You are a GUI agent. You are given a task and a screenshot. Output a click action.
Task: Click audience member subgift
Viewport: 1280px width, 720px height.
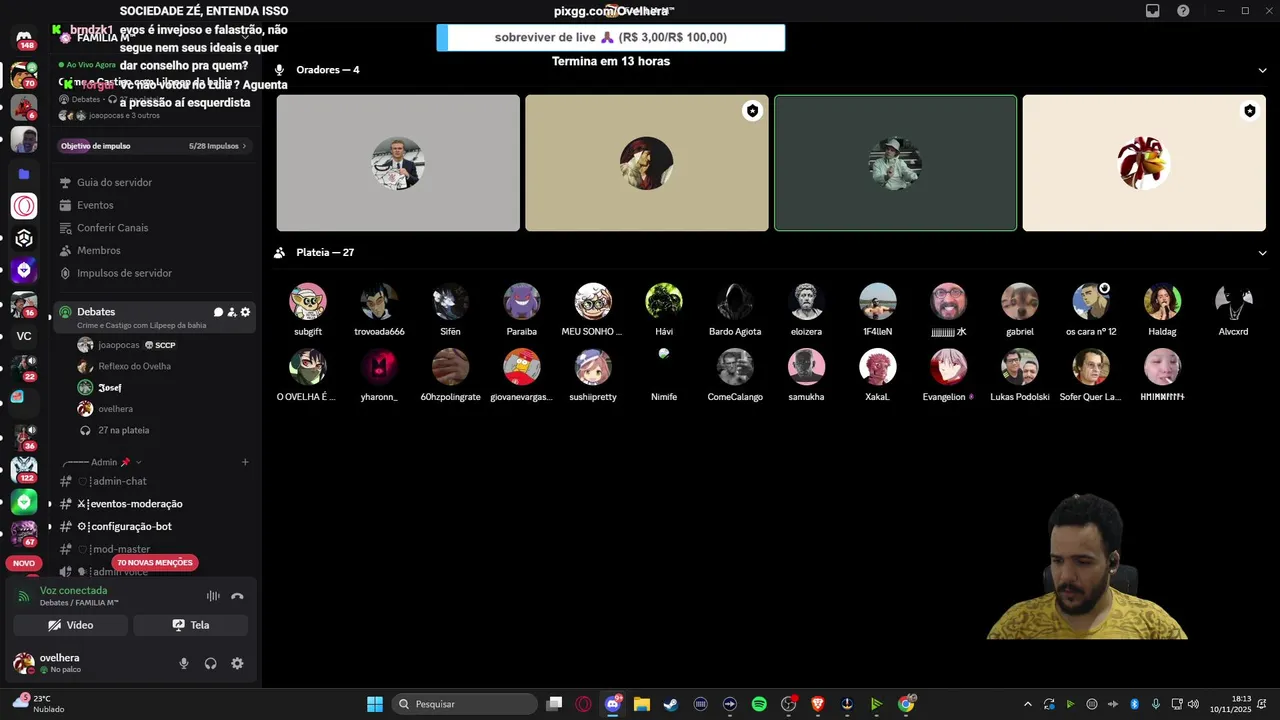(x=308, y=310)
